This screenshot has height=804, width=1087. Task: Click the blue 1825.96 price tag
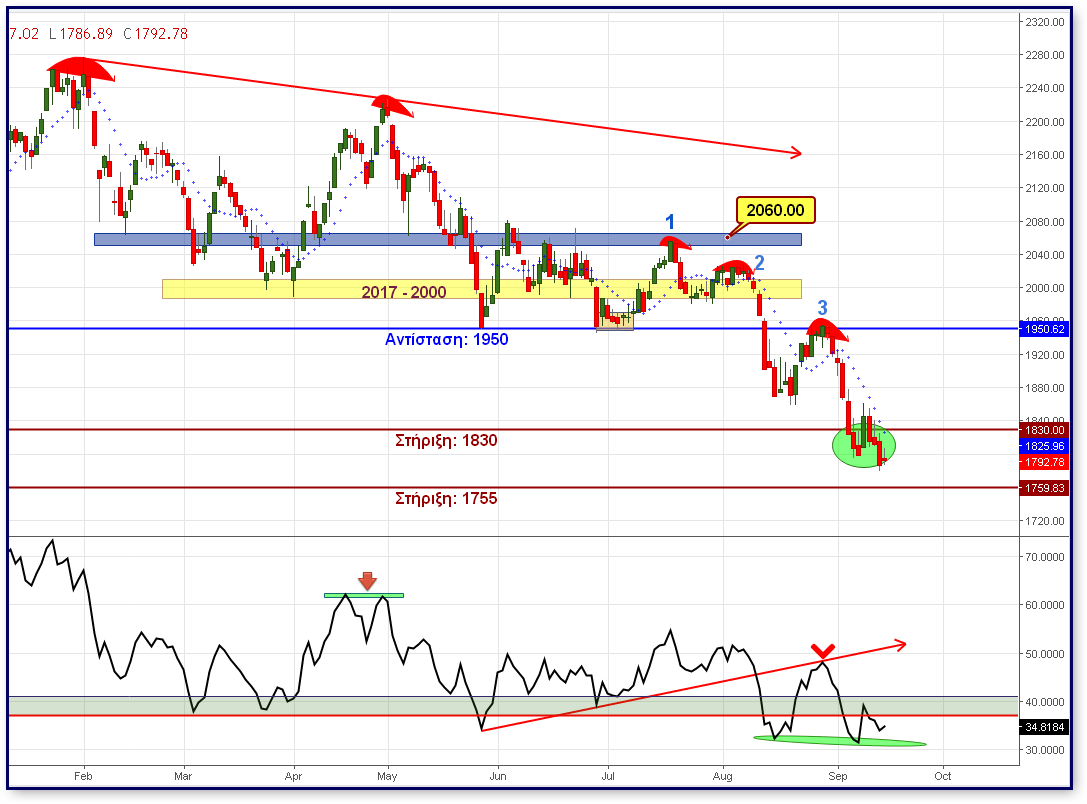click(x=1044, y=446)
